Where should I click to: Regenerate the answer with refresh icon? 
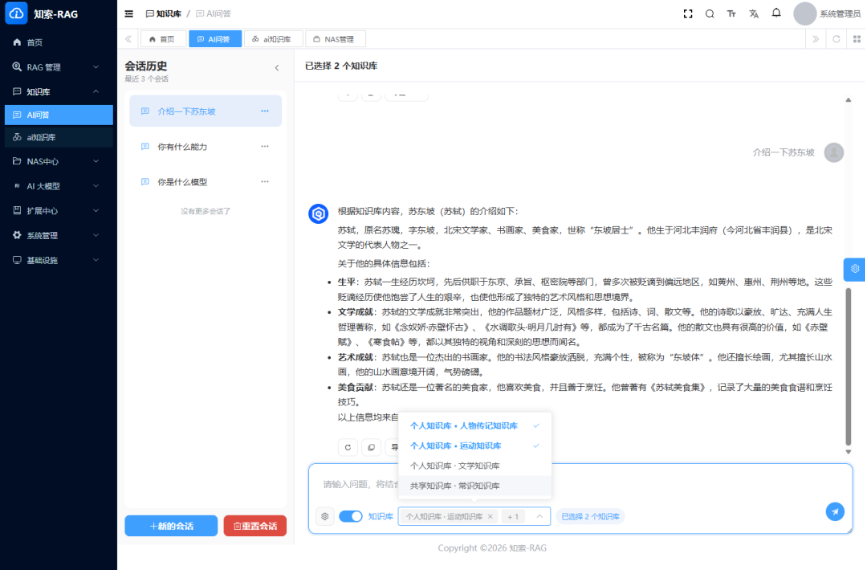pos(348,448)
